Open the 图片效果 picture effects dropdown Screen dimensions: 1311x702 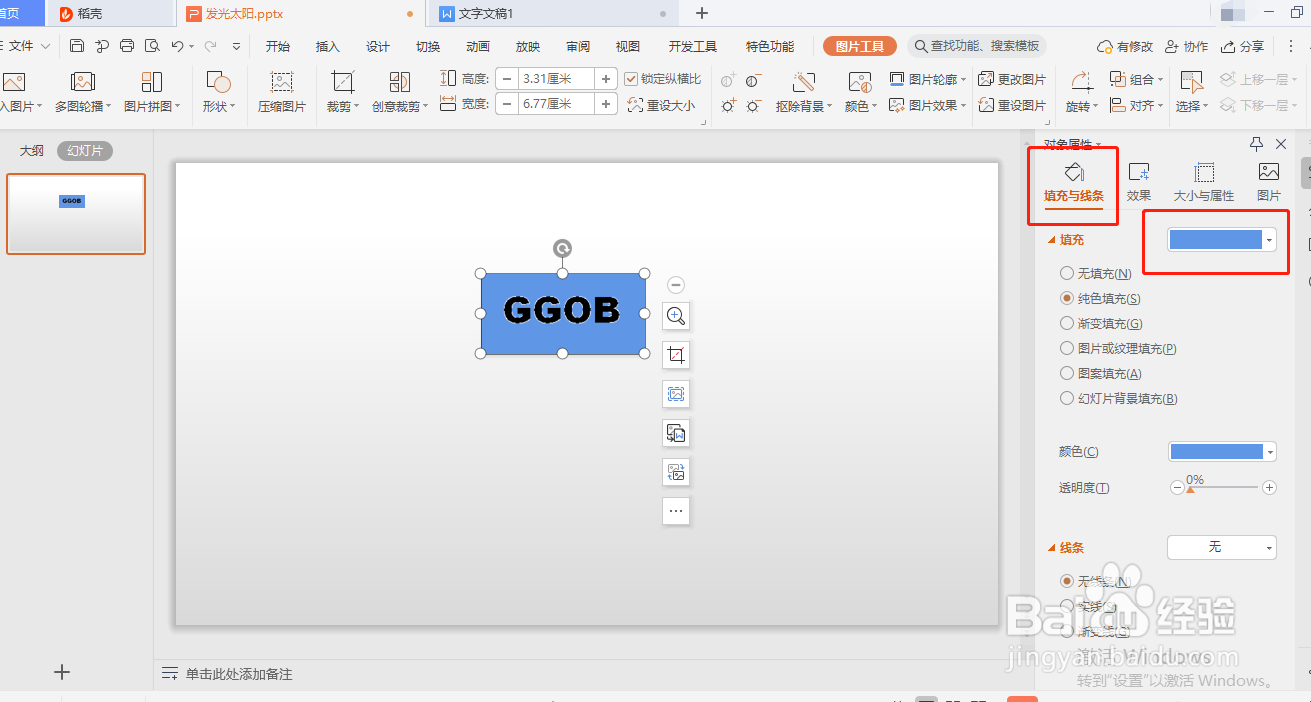point(928,105)
